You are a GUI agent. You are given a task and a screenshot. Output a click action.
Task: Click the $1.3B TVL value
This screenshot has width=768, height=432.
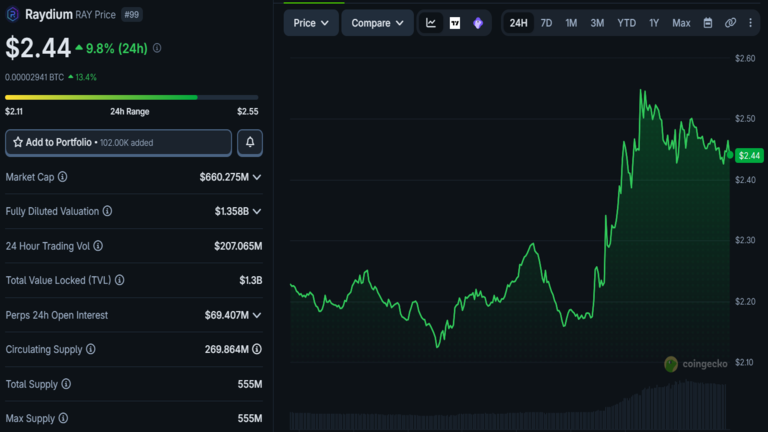pyautogui.click(x=251, y=280)
